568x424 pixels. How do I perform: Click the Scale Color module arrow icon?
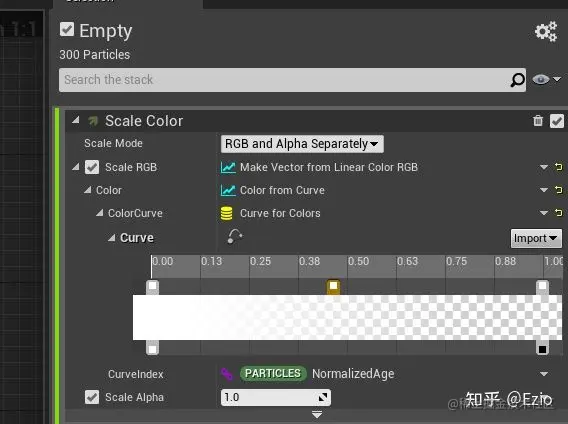(x=93, y=121)
